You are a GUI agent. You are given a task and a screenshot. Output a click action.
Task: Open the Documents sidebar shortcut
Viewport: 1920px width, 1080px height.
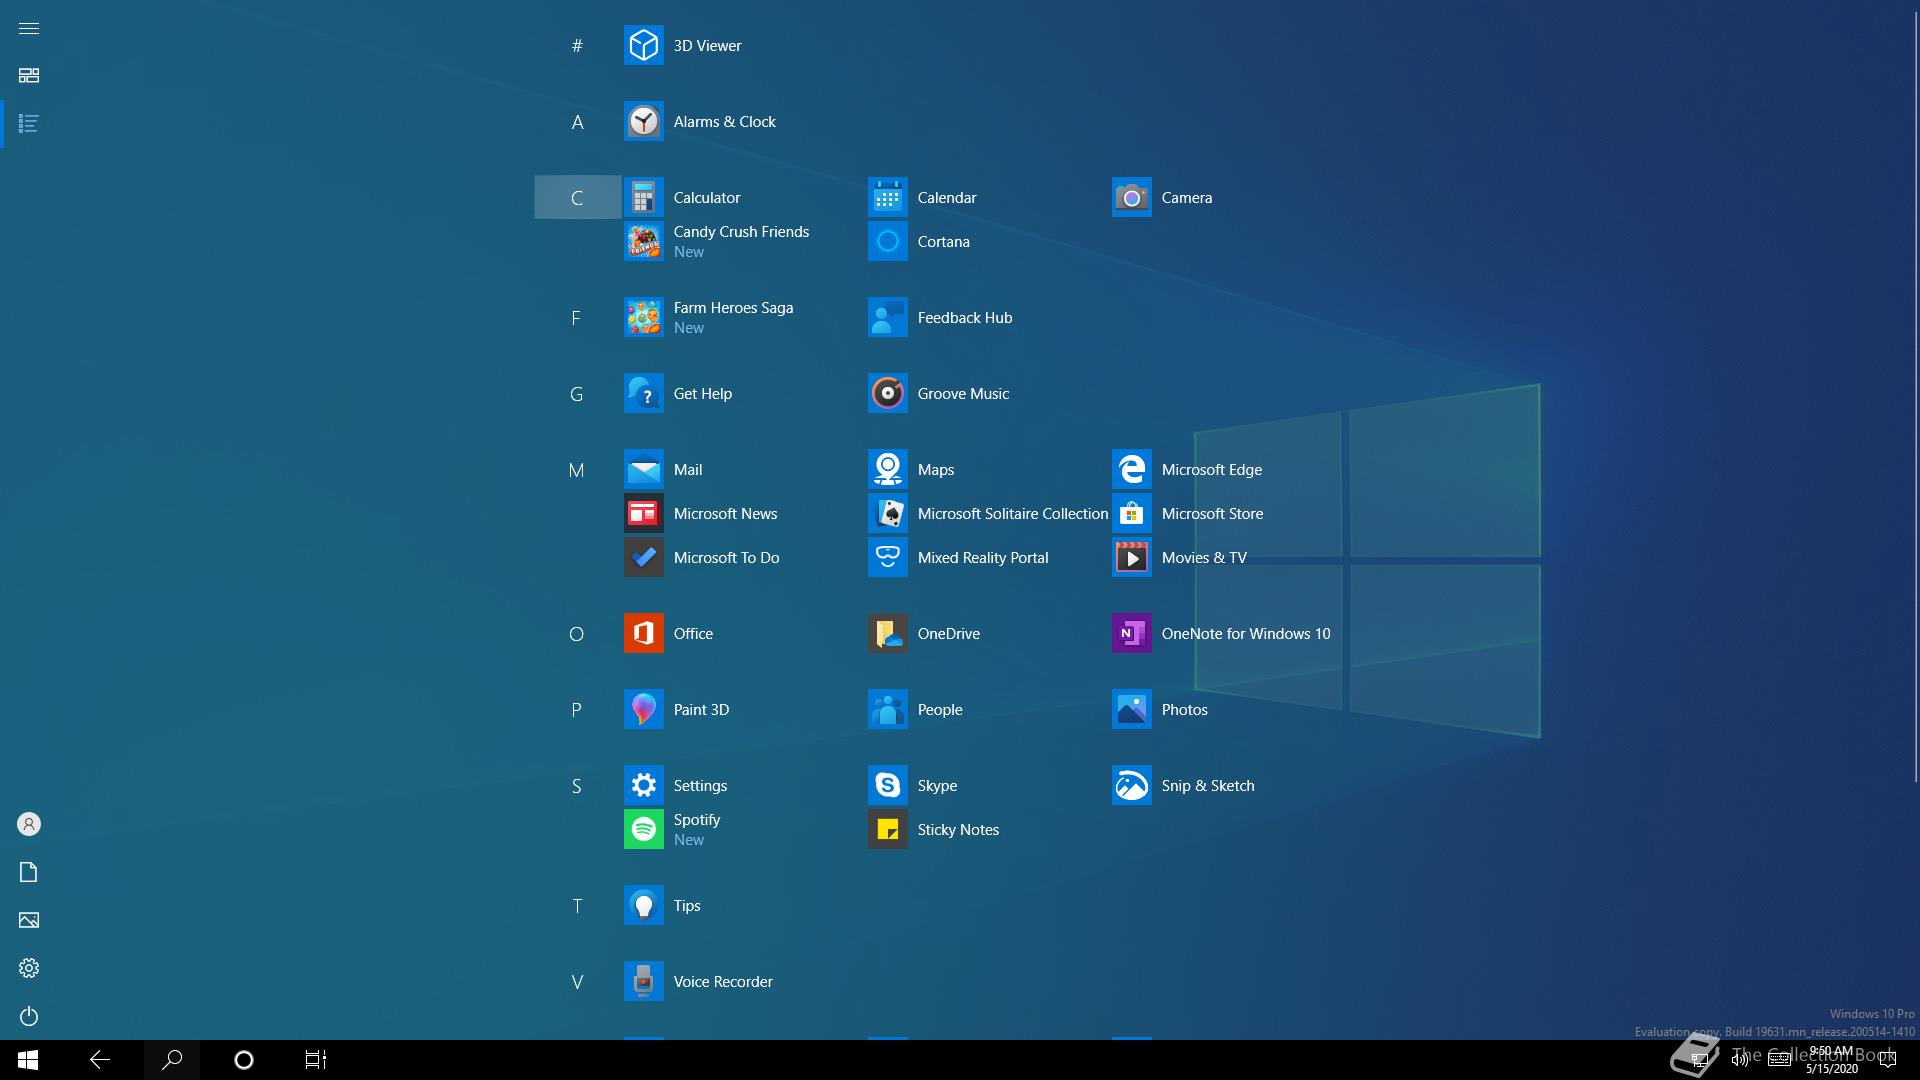click(29, 872)
